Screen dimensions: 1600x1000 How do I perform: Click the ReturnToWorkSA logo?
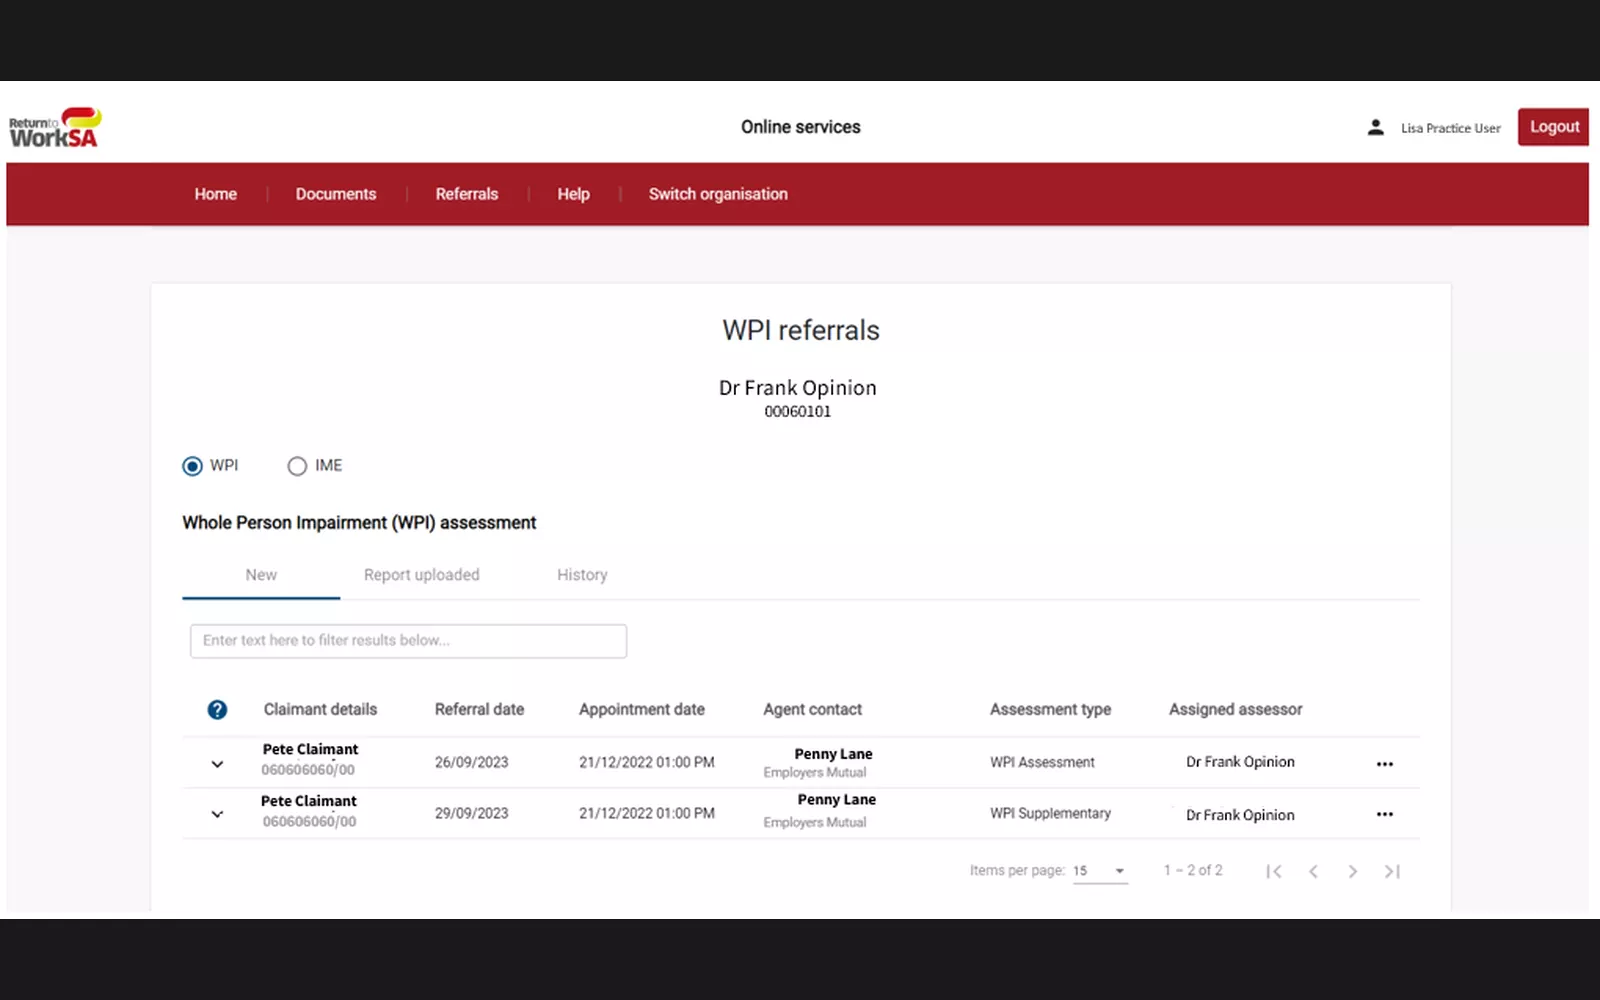pos(55,128)
